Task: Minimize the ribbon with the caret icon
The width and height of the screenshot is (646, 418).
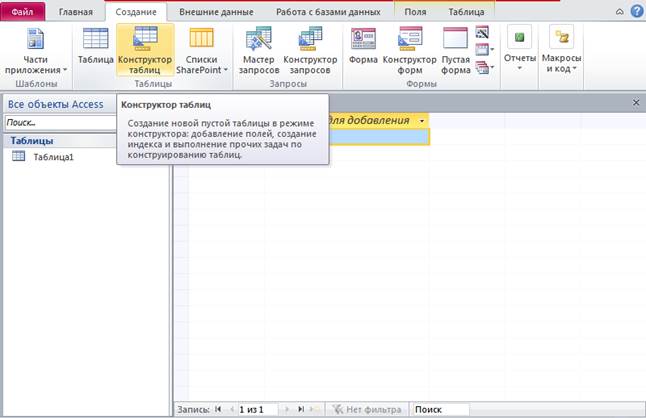Action: pos(620,12)
